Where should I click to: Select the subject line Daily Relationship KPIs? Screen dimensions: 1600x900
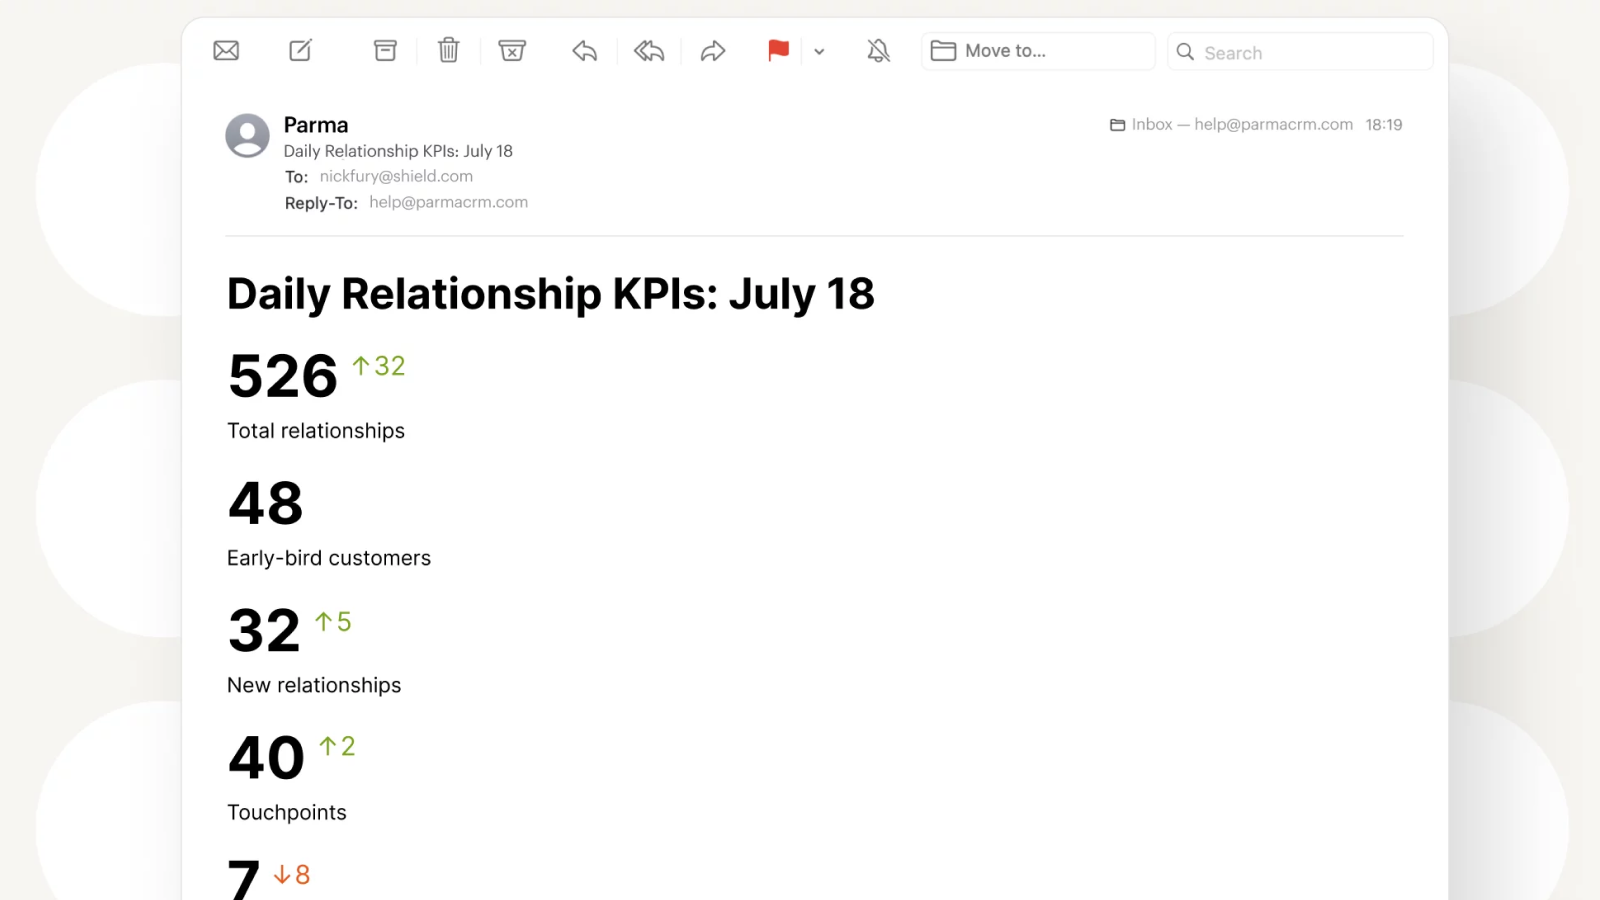pos(397,150)
